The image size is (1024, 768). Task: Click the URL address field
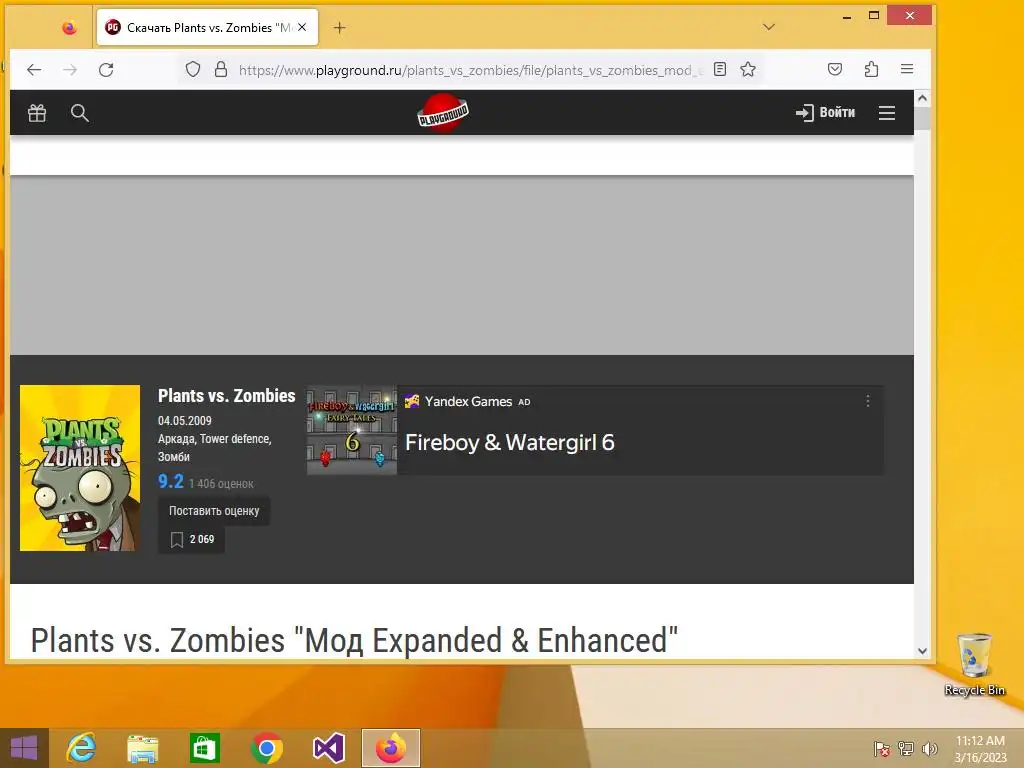pyautogui.click(x=470, y=70)
